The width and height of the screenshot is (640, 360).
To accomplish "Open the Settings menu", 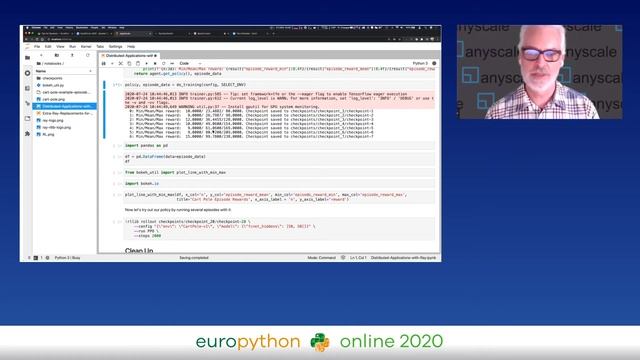I will [x=116, y=47].
